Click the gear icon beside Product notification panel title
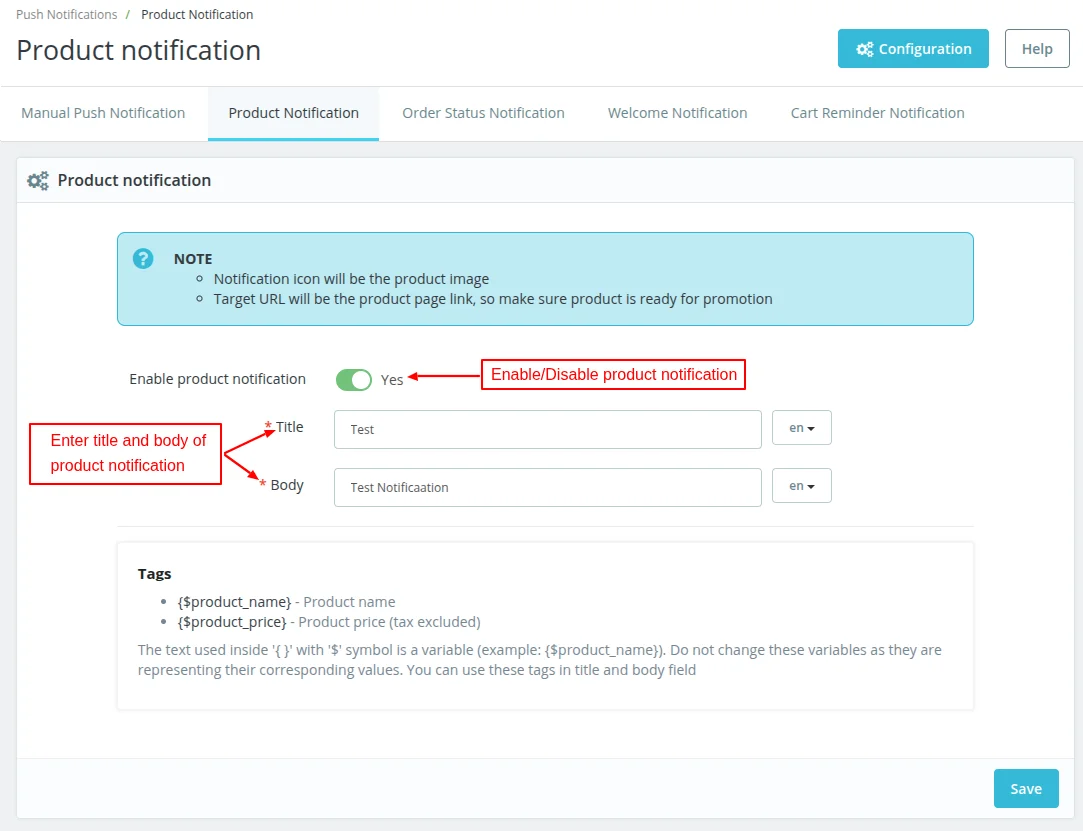Viewport: 1083px width, 831px height. (x=37, y=180)
